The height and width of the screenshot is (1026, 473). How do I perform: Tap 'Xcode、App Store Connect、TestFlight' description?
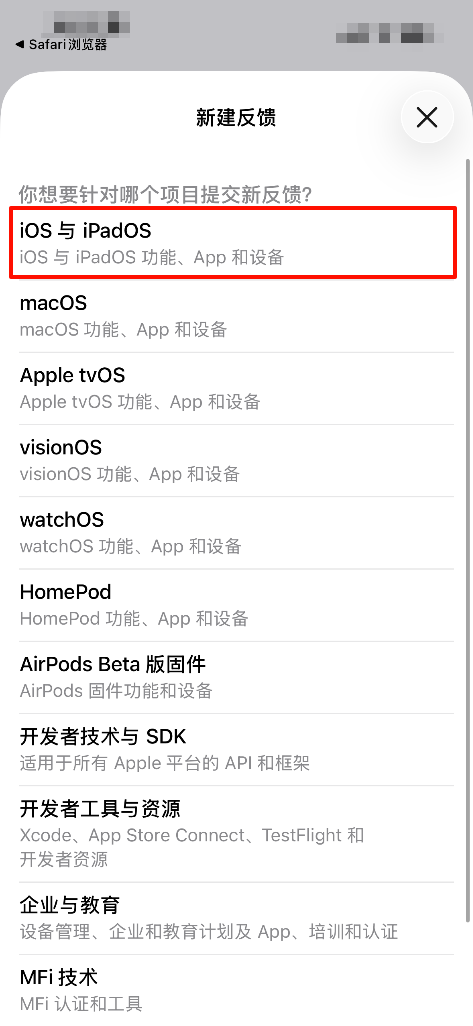183,835
